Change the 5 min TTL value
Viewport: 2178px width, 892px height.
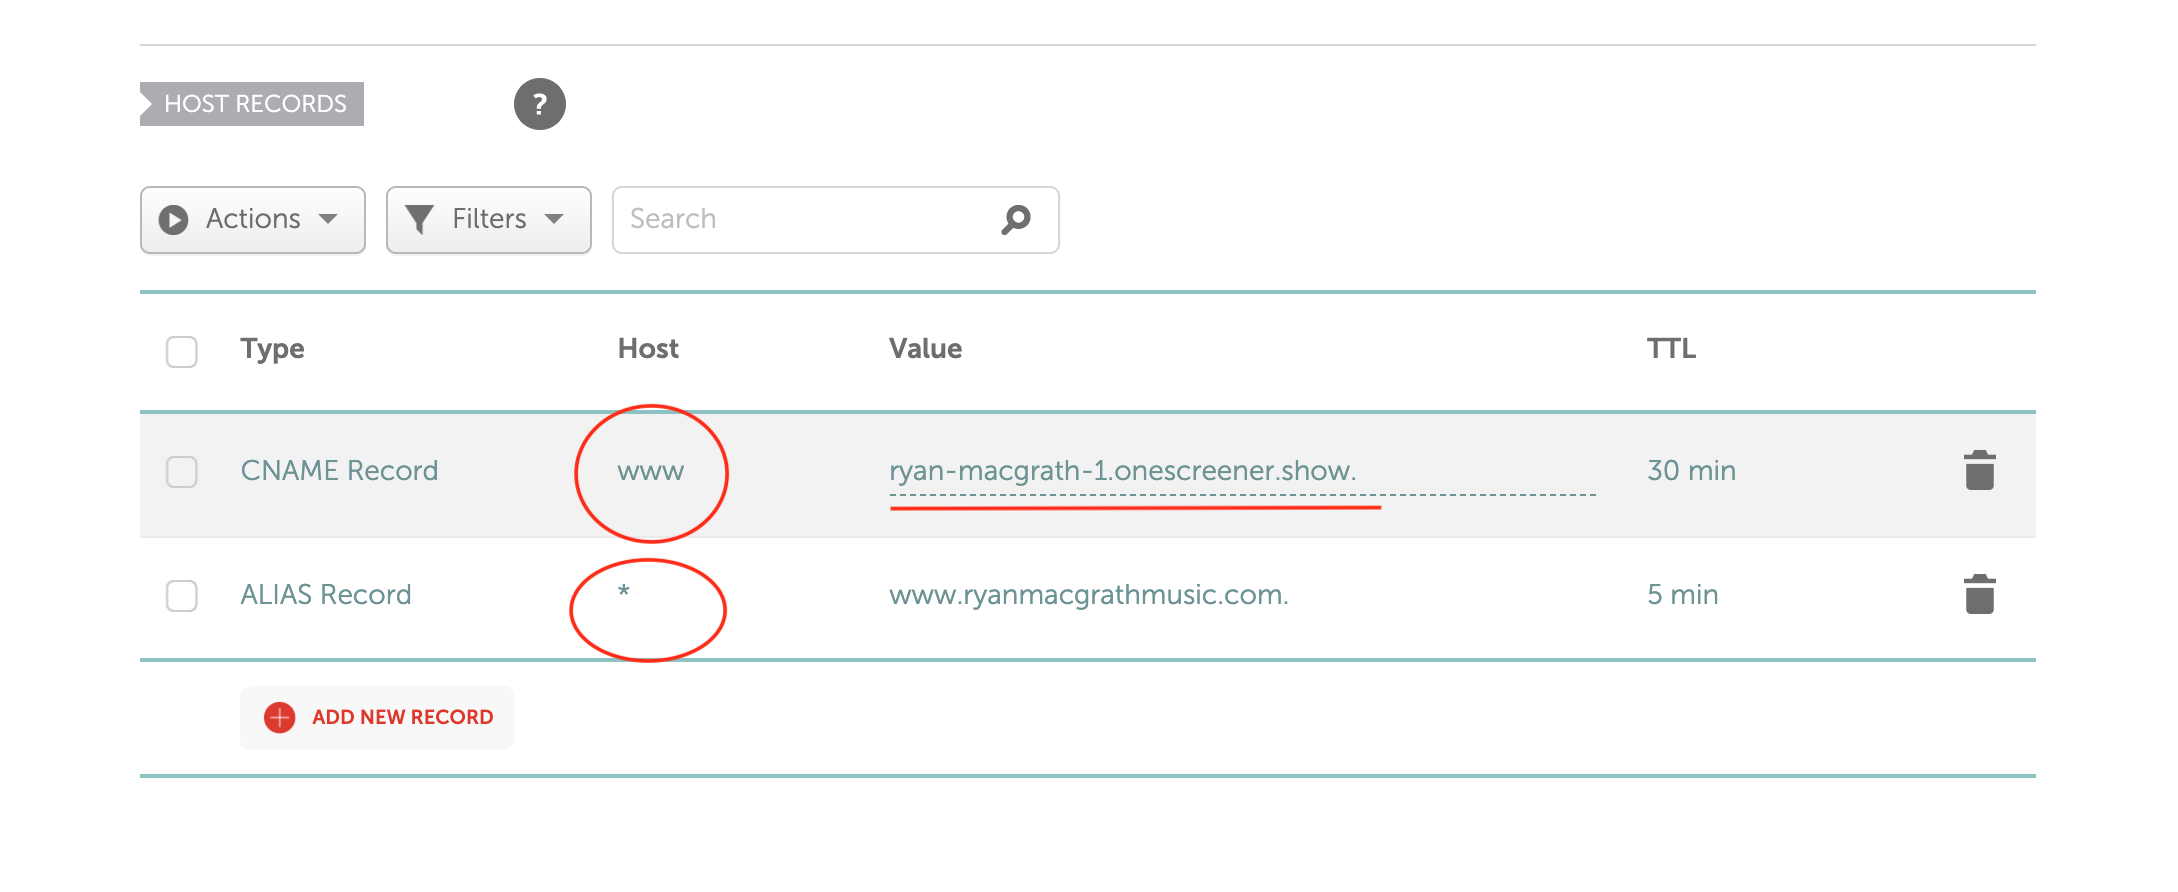pyautogui.click(x=1683, y=594)
